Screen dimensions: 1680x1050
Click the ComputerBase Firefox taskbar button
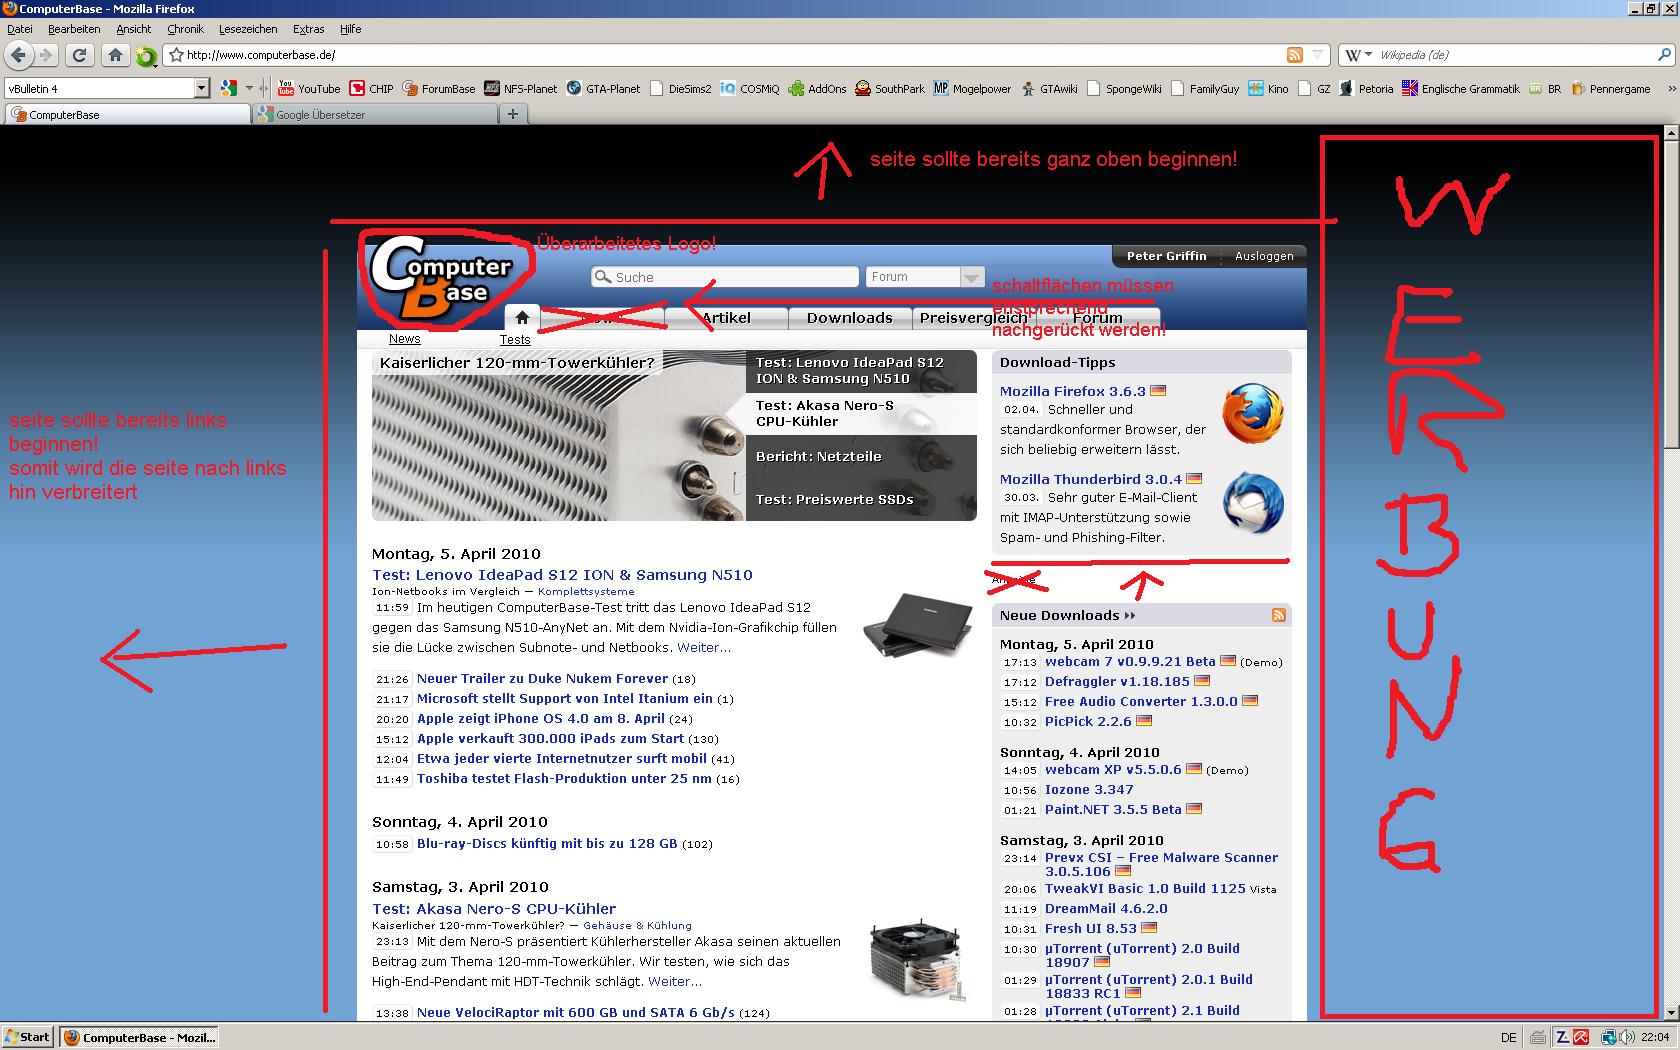[x=139, y=1037]
